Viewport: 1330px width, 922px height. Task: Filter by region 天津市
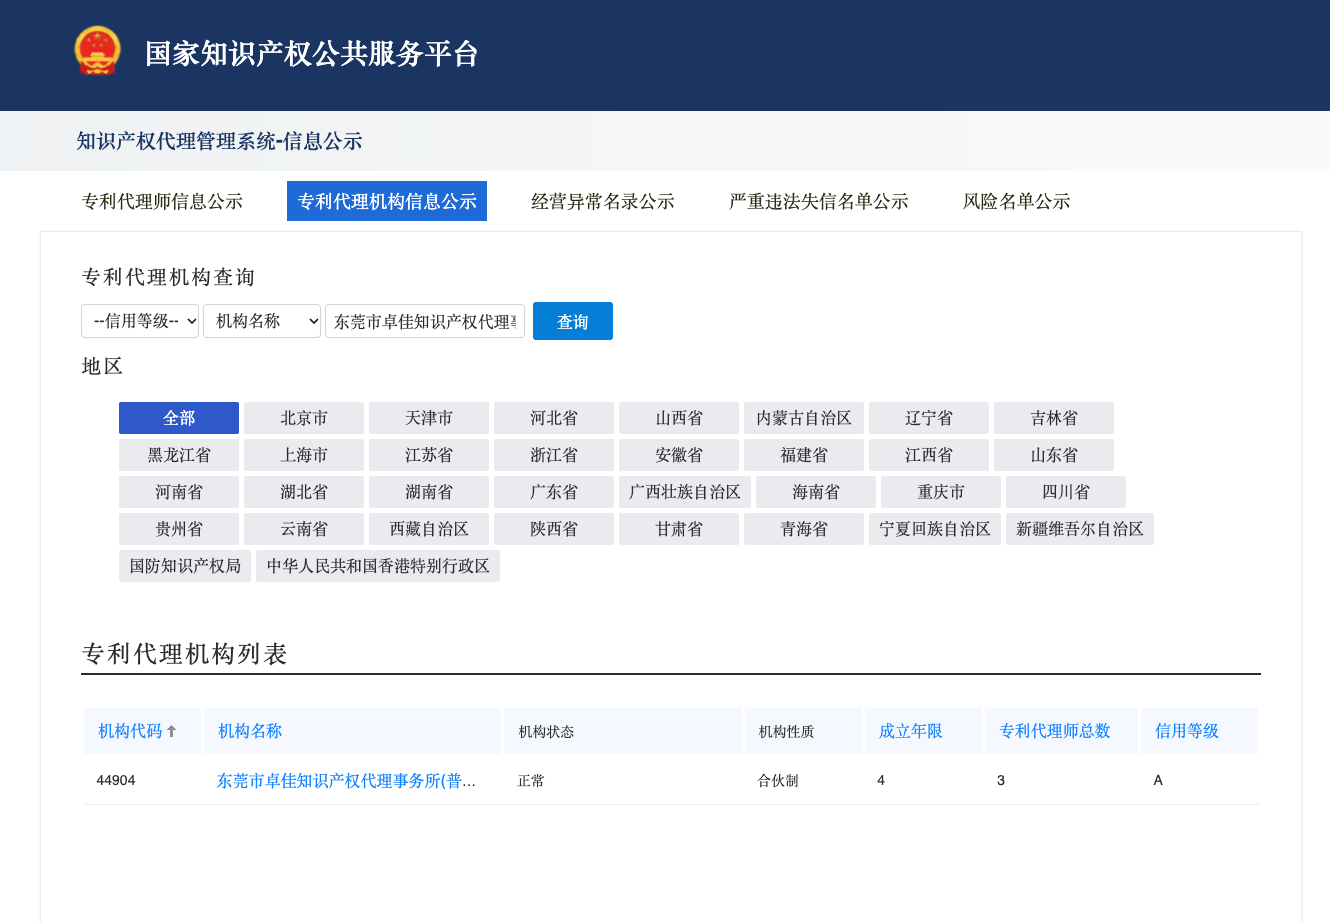[429, 418]
